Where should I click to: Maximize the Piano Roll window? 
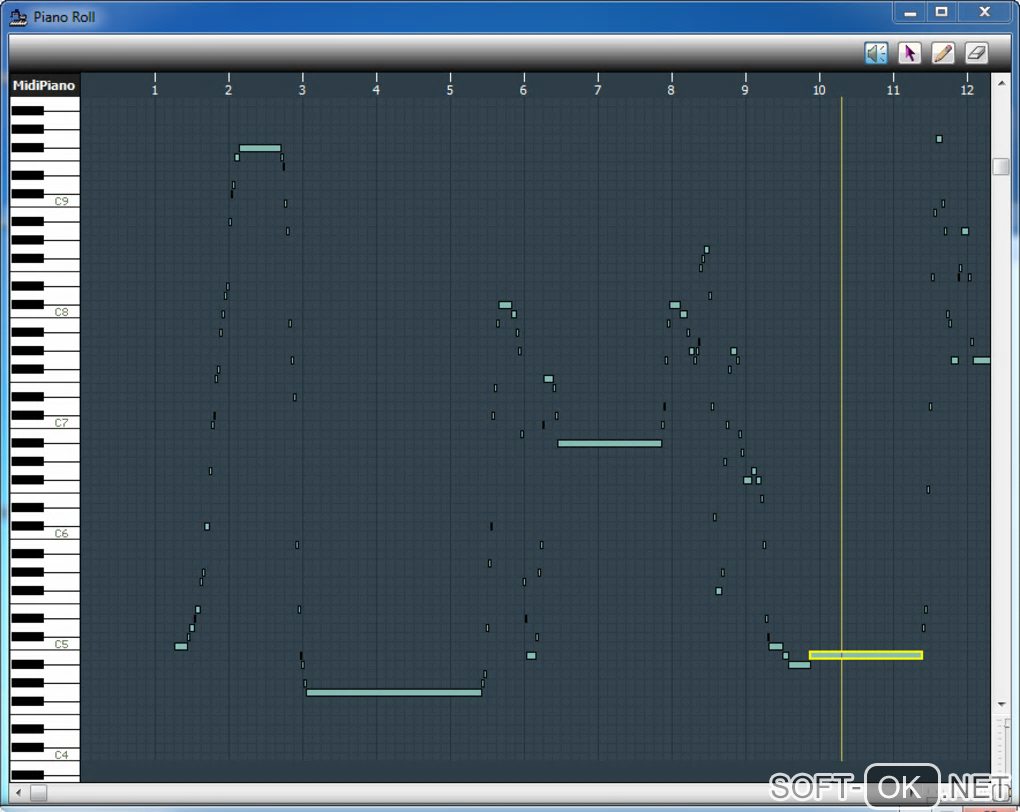click(941, 13)
